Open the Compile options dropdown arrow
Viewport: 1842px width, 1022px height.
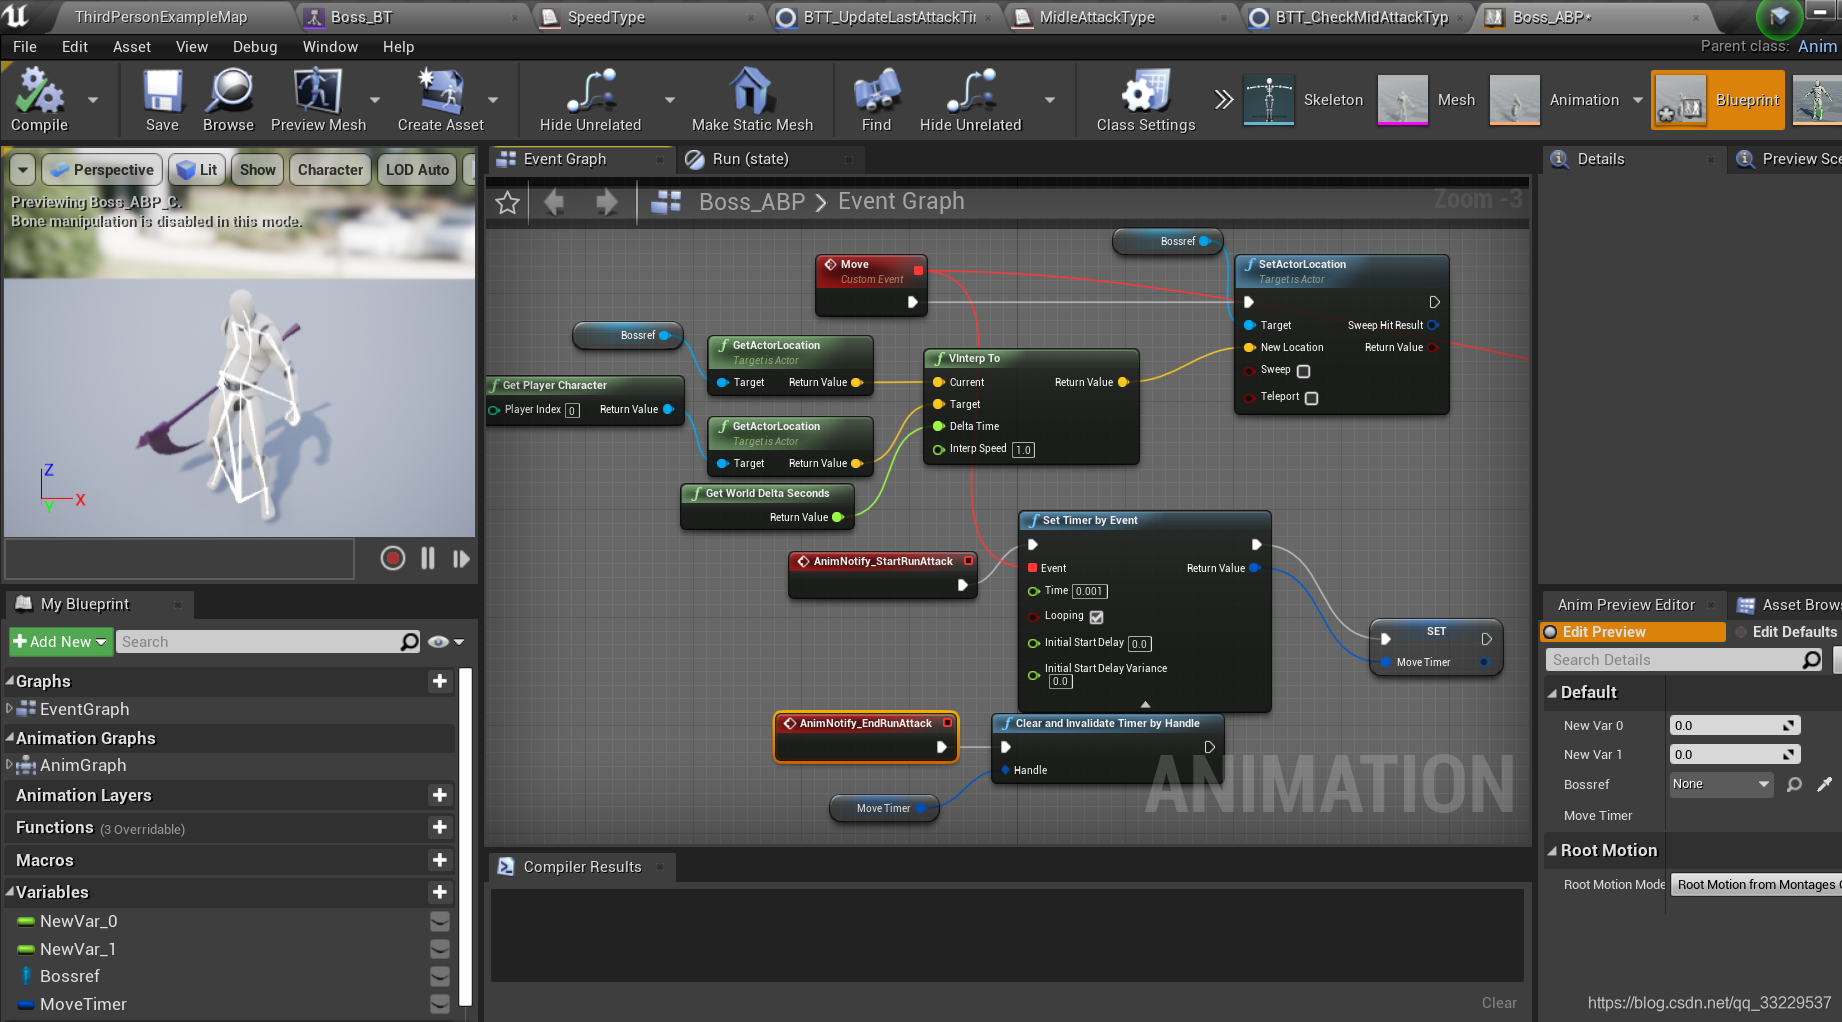pos(93,100)
